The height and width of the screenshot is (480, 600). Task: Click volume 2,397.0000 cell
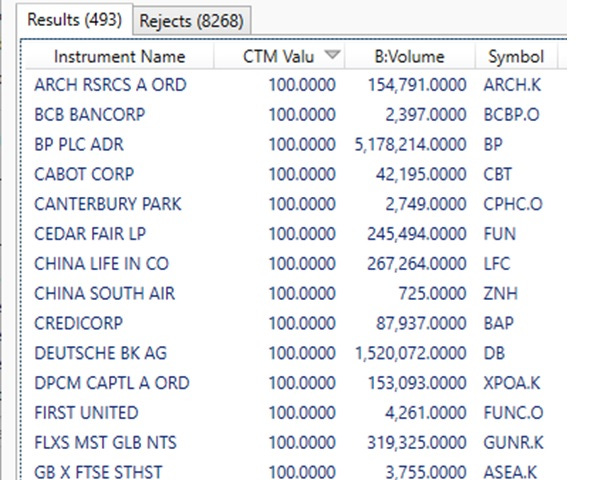[x=426, y=114]
